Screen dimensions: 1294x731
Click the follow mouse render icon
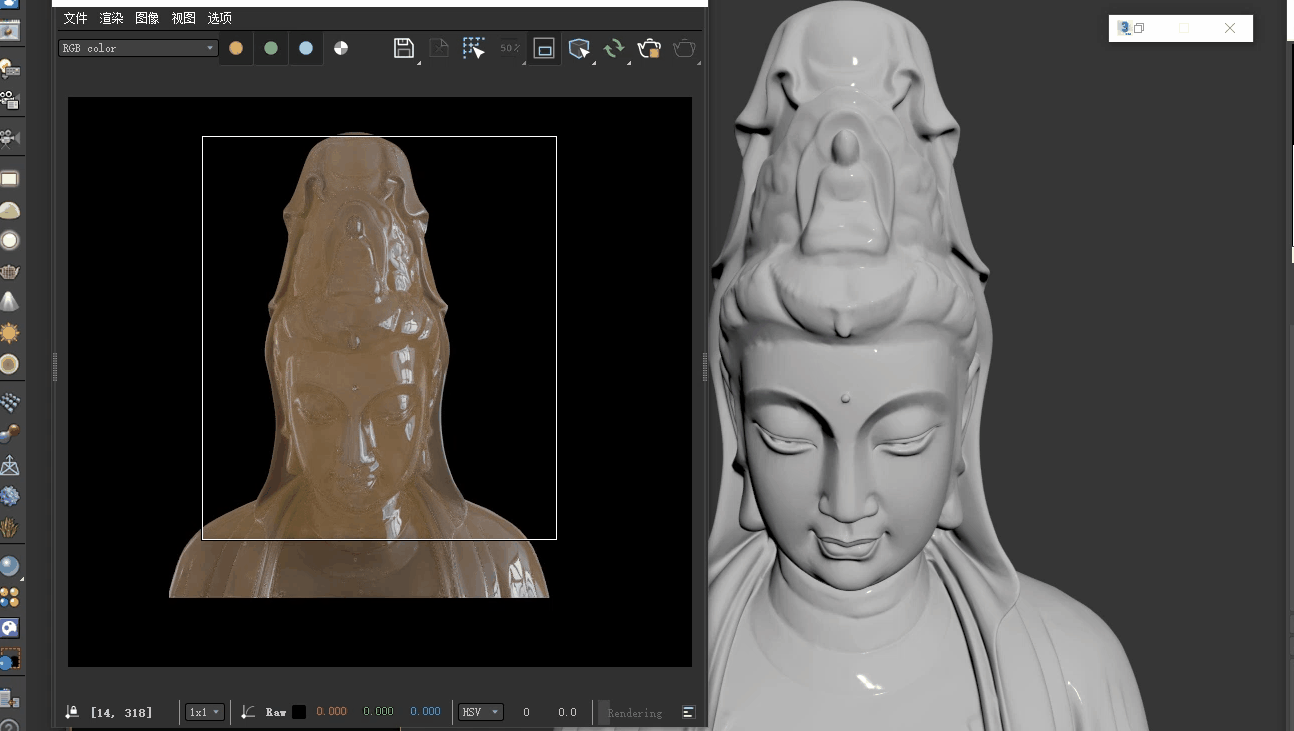point(579,48)
